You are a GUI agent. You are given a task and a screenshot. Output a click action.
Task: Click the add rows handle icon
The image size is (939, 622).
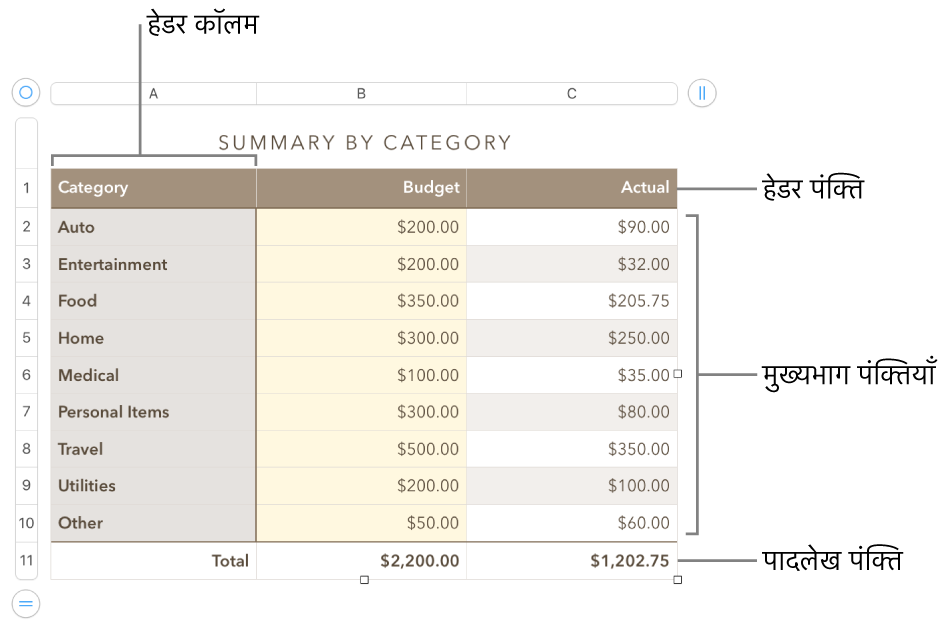pos(26,603)
